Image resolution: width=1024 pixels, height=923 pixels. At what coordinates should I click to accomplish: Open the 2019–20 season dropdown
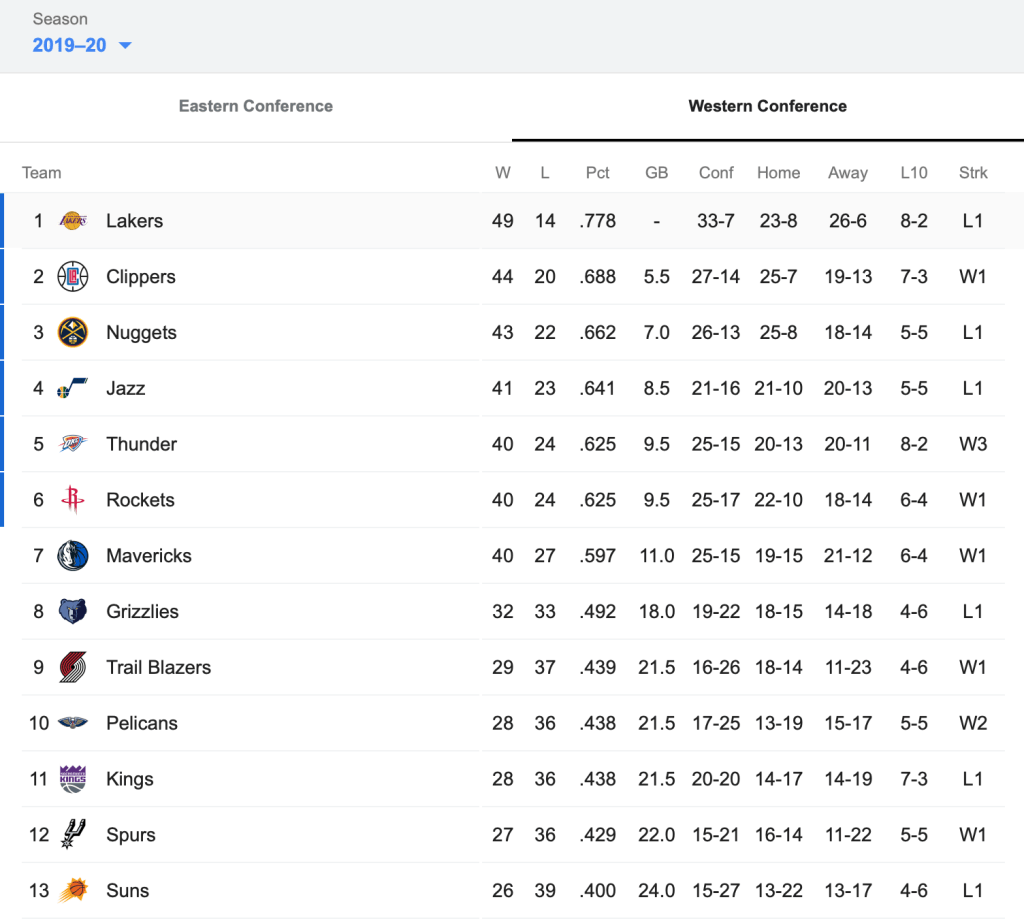tap(70, 45)
